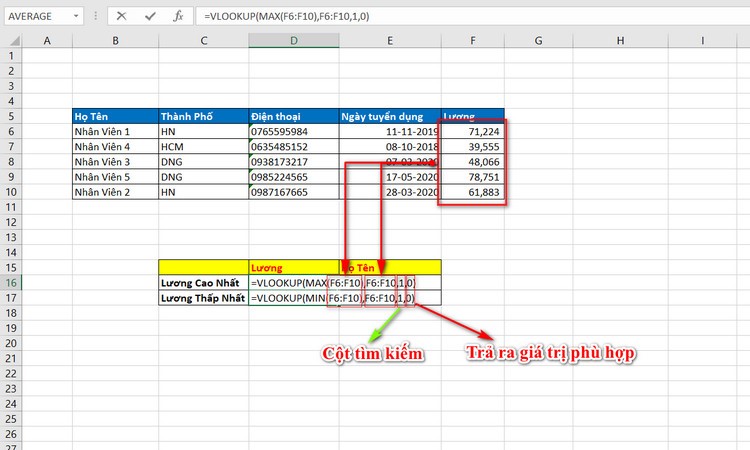Expand the Name Box dropdown arrow

pyautogui.click(x=76, y=16)
